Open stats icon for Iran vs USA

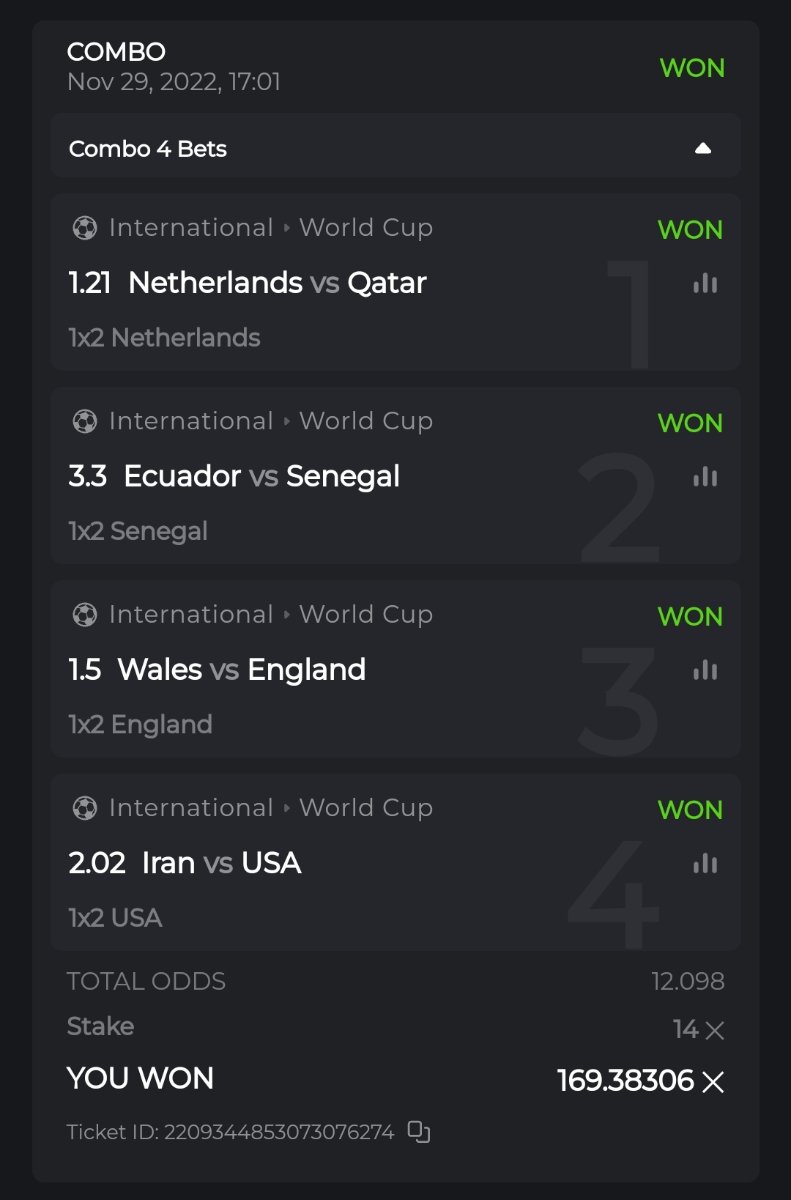tap(705, 862)
